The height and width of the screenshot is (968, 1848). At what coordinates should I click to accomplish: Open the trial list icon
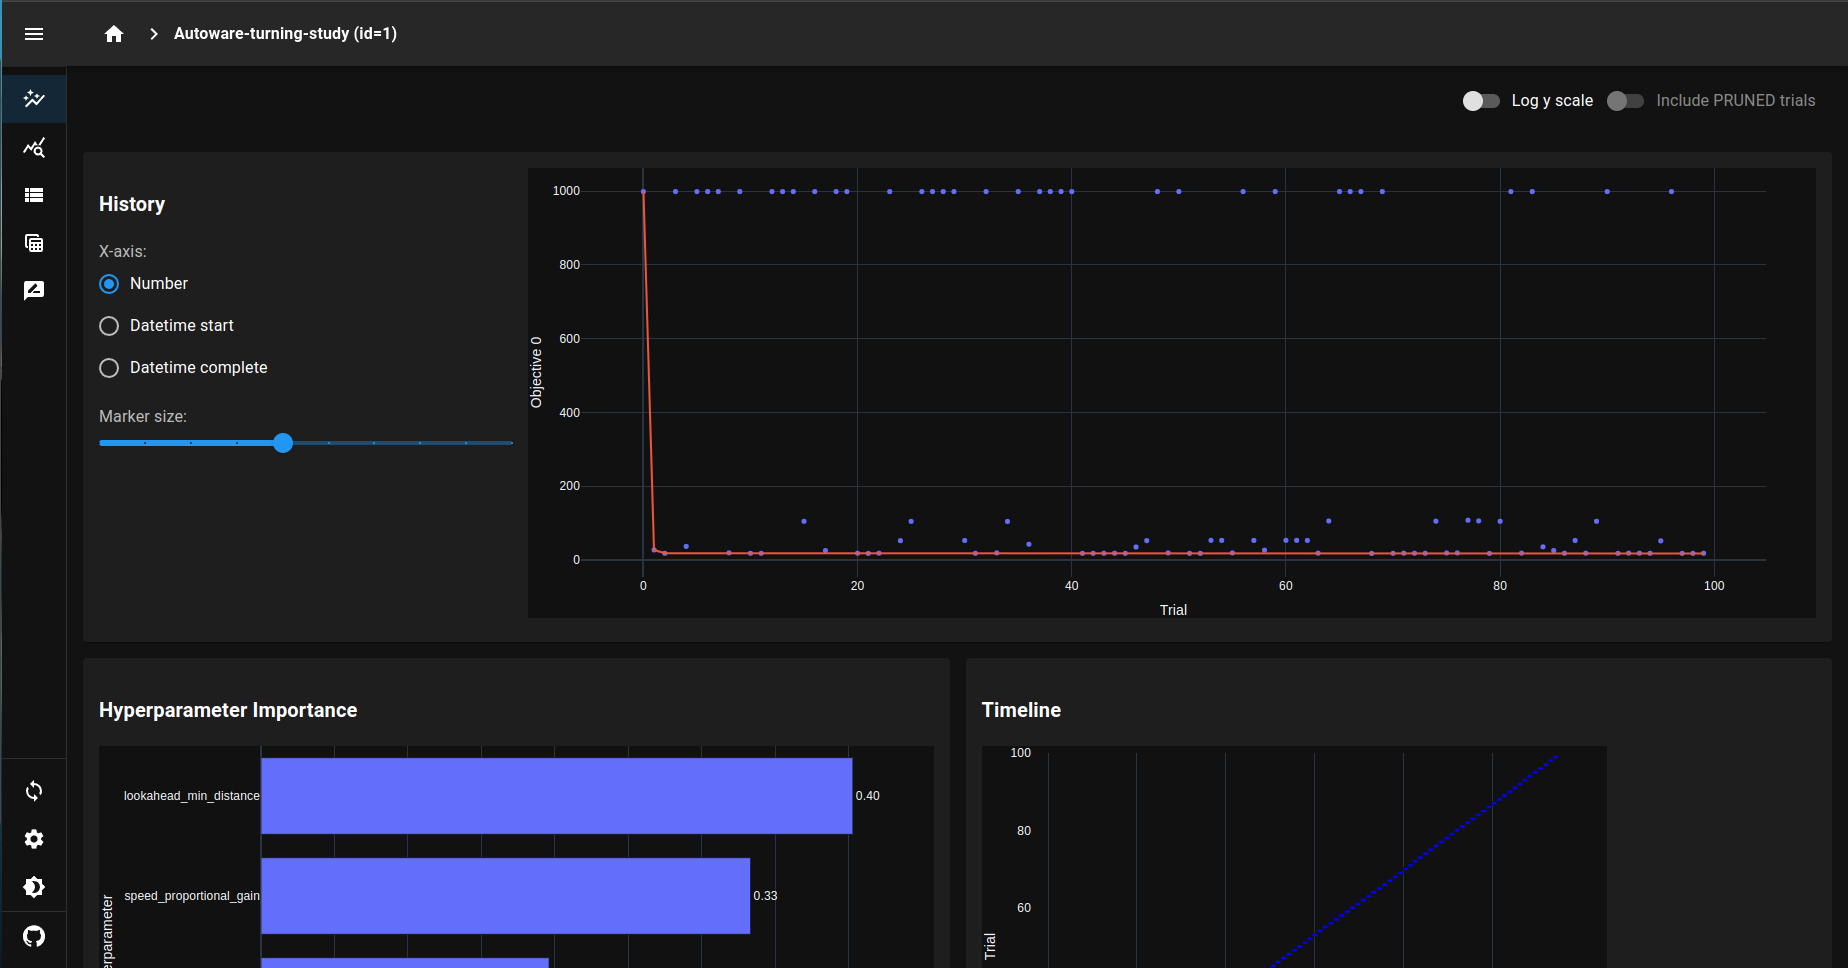tap(34, 195)
